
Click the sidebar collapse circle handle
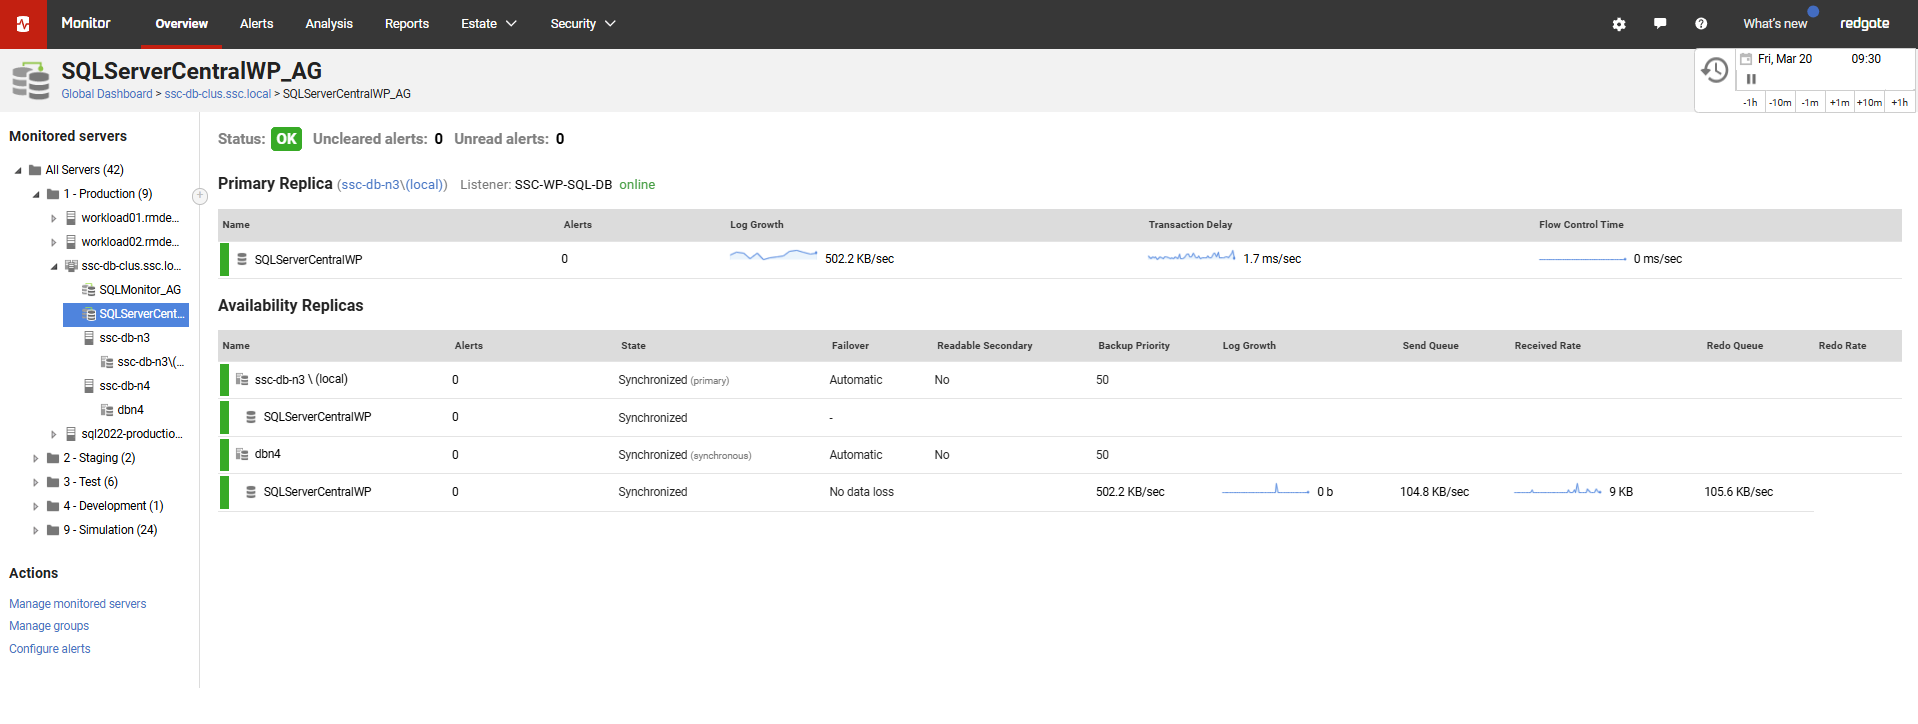click(x=200, y=196)
